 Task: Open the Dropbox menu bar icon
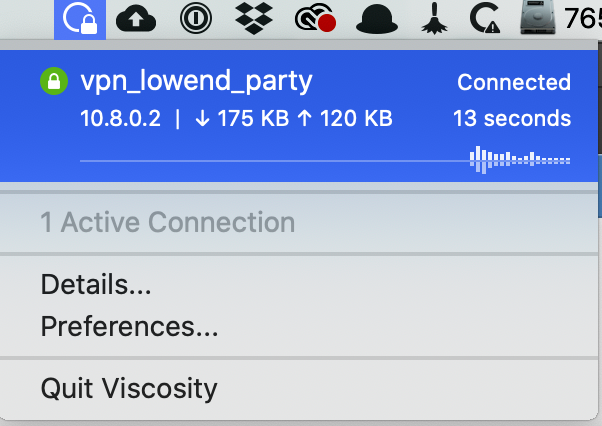click(254, 18)
